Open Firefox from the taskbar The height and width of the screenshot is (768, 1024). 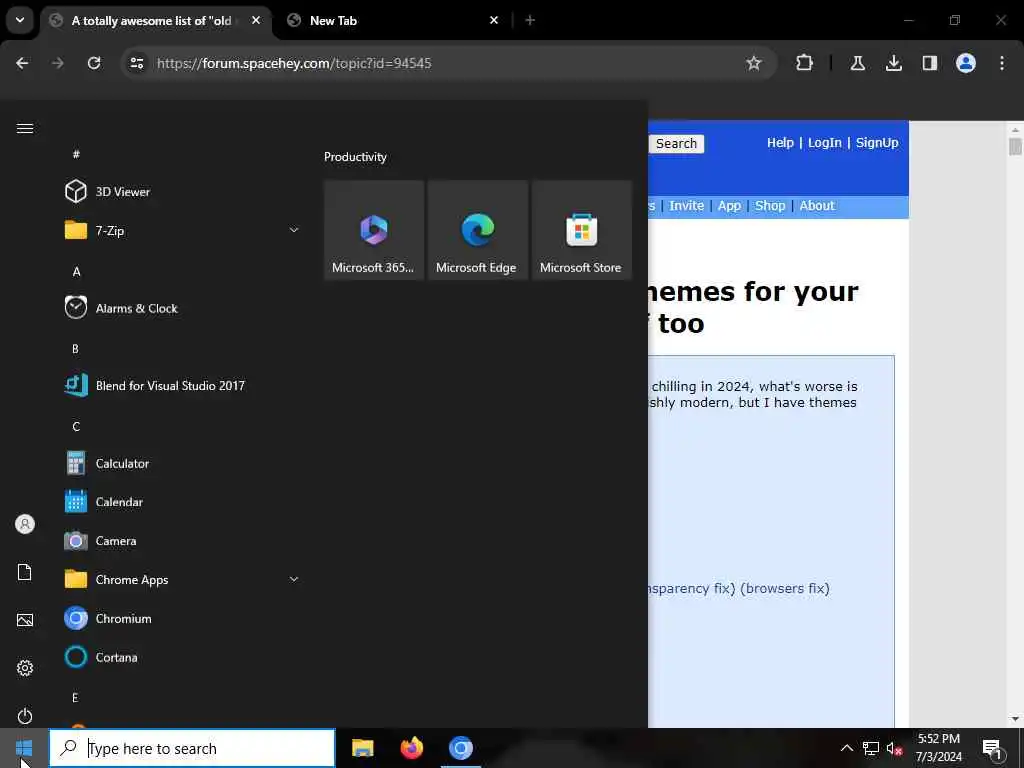pos(411,748)
